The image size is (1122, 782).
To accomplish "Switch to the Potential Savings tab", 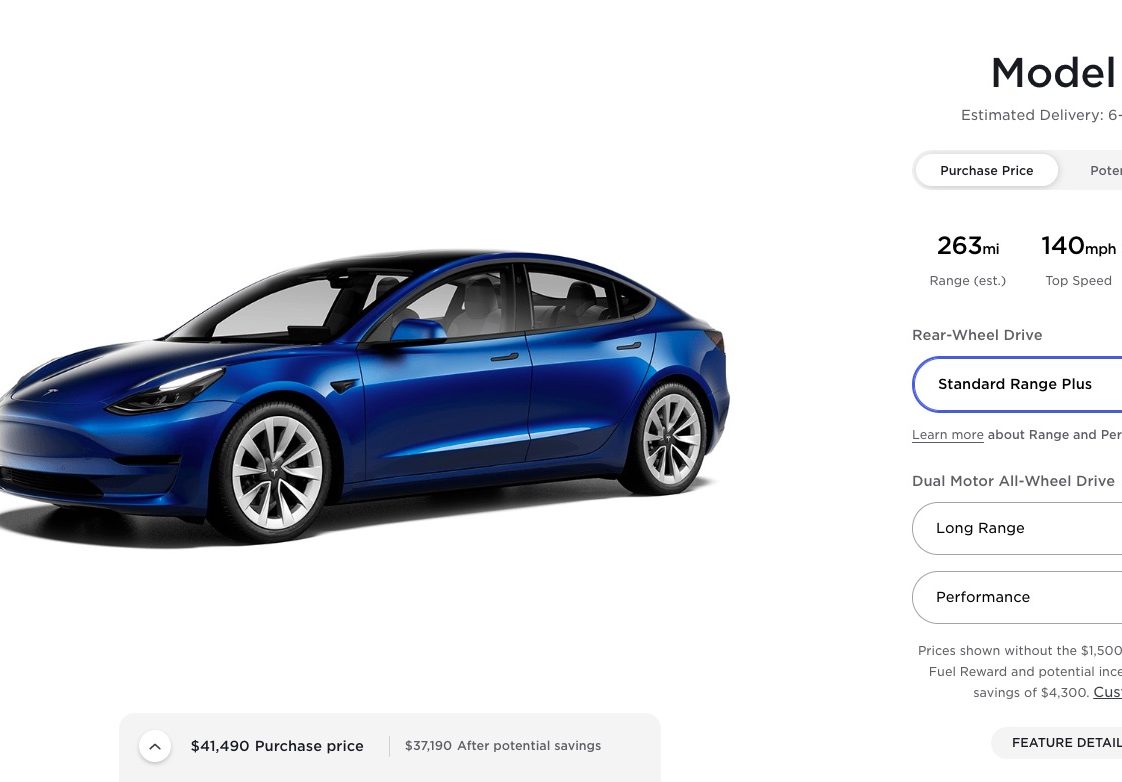I will (x=1105, y=170).
